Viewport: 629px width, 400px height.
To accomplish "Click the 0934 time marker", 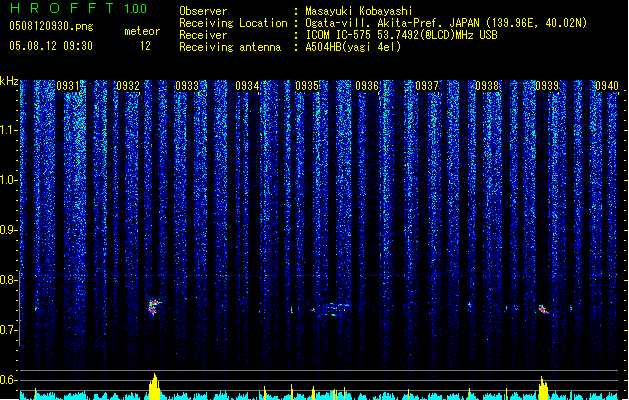I will (247, 86).
